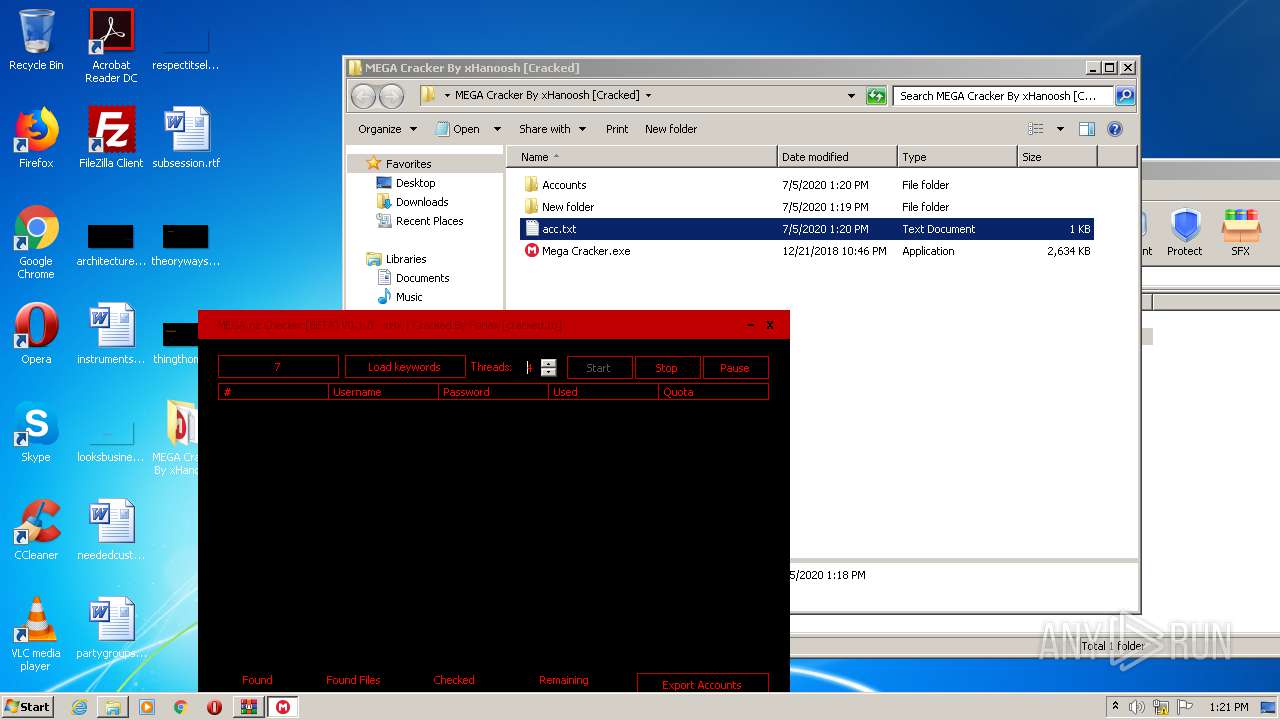Open Acrobat Reader DC desktop shortcut
This screenshot has width=1280, height=720.
[x=111, y=46]
